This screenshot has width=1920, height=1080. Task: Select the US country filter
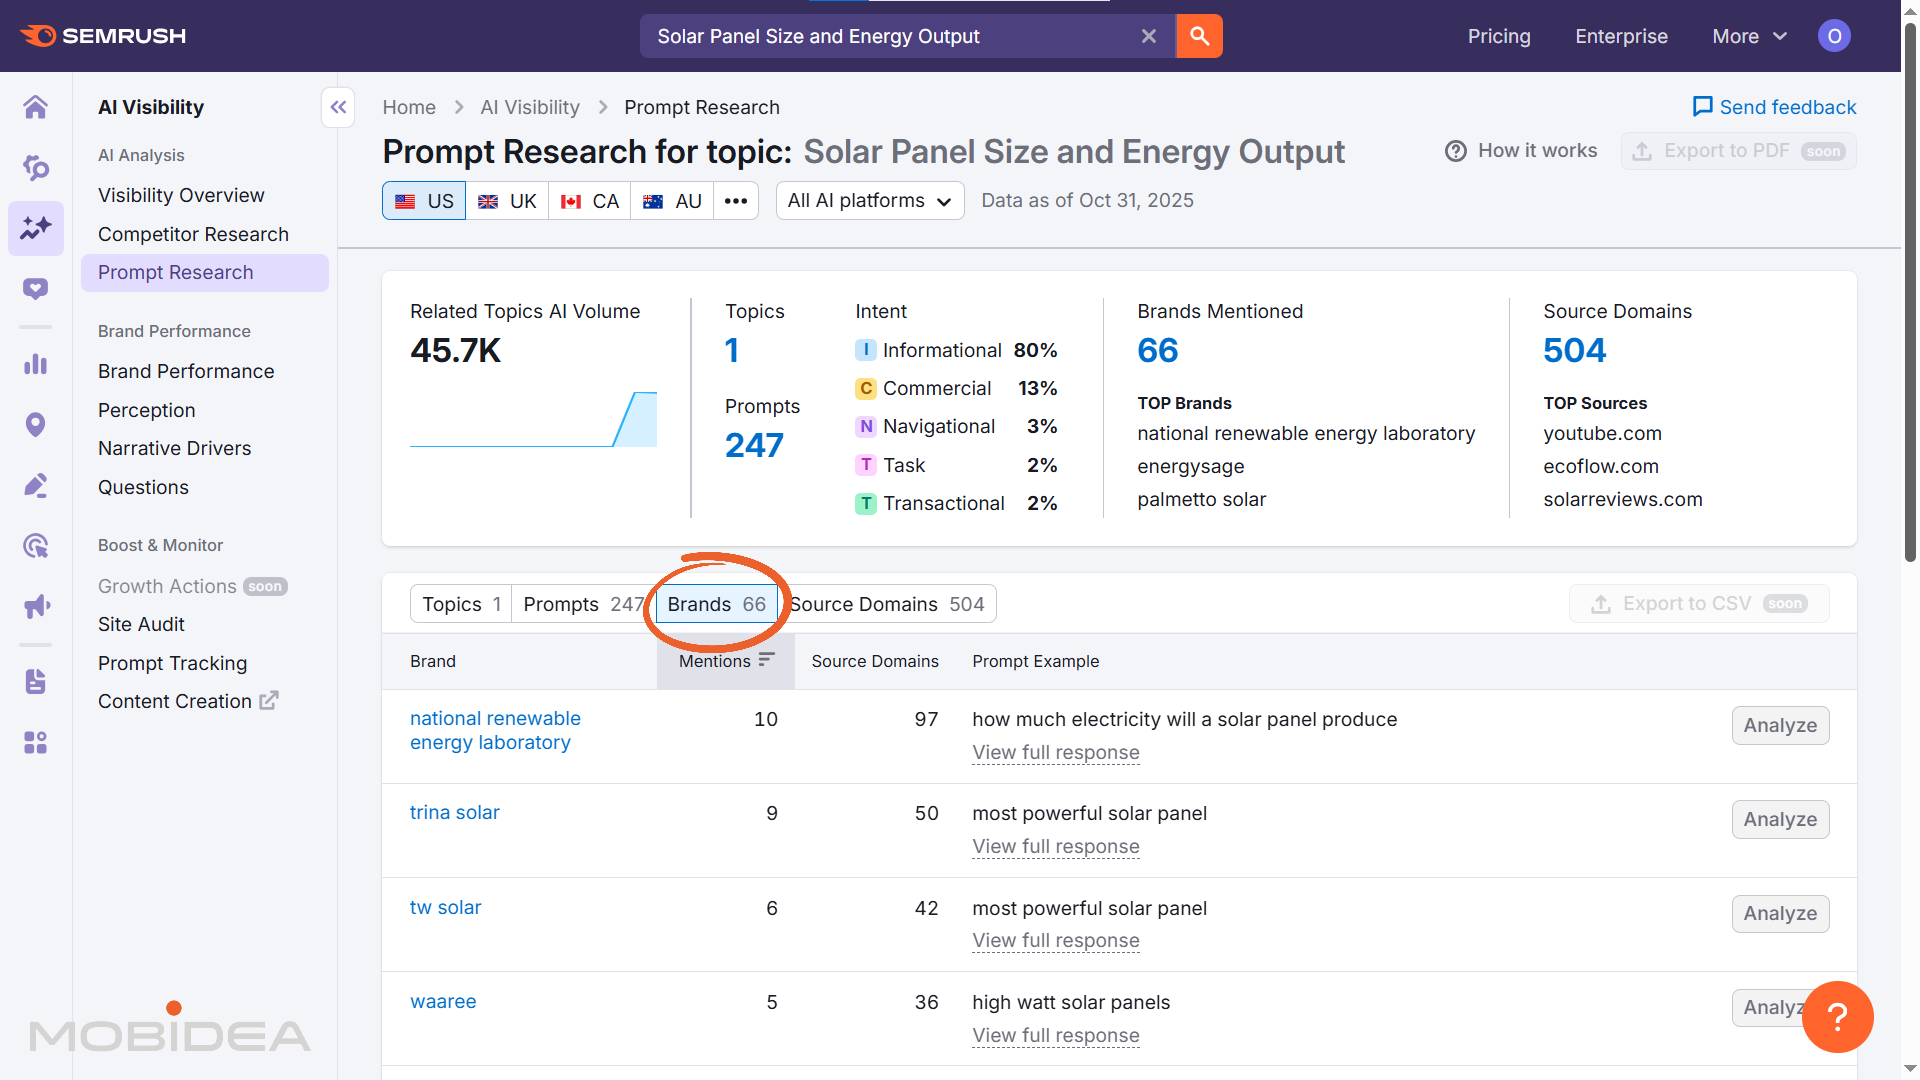[423, 200]
